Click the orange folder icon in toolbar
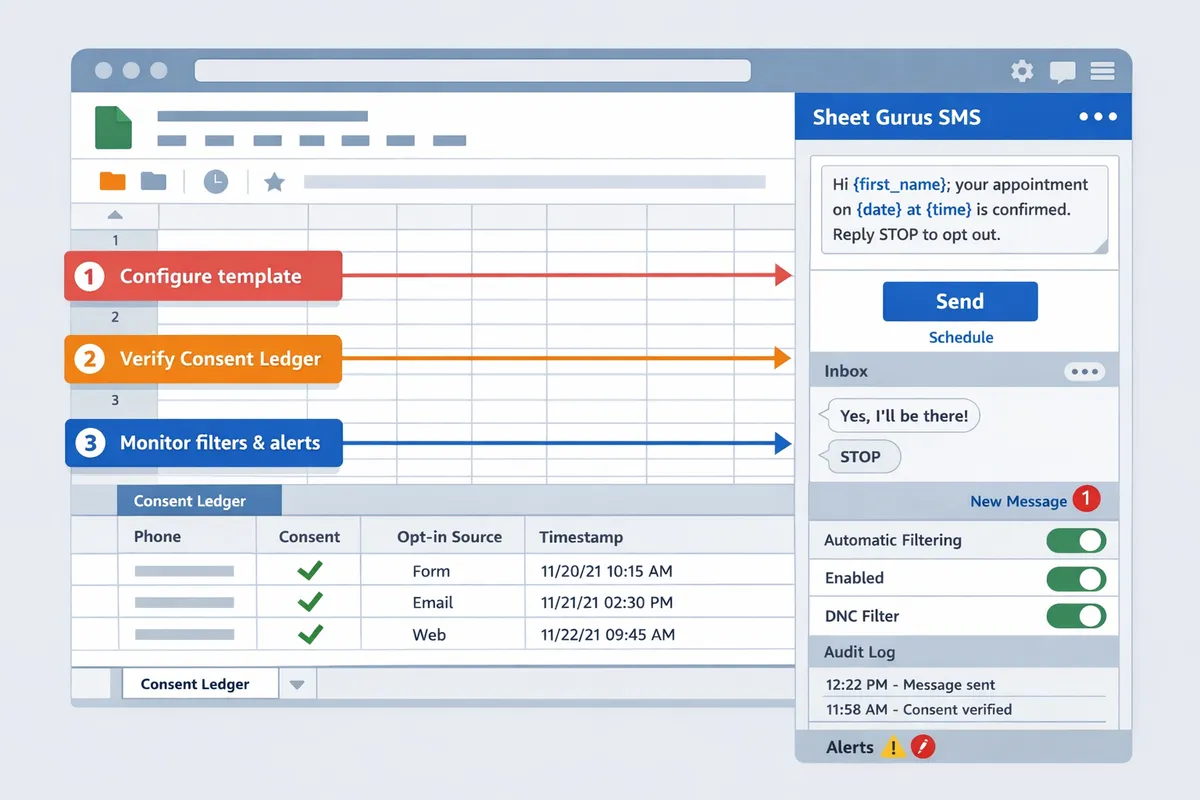 point(113,181)
